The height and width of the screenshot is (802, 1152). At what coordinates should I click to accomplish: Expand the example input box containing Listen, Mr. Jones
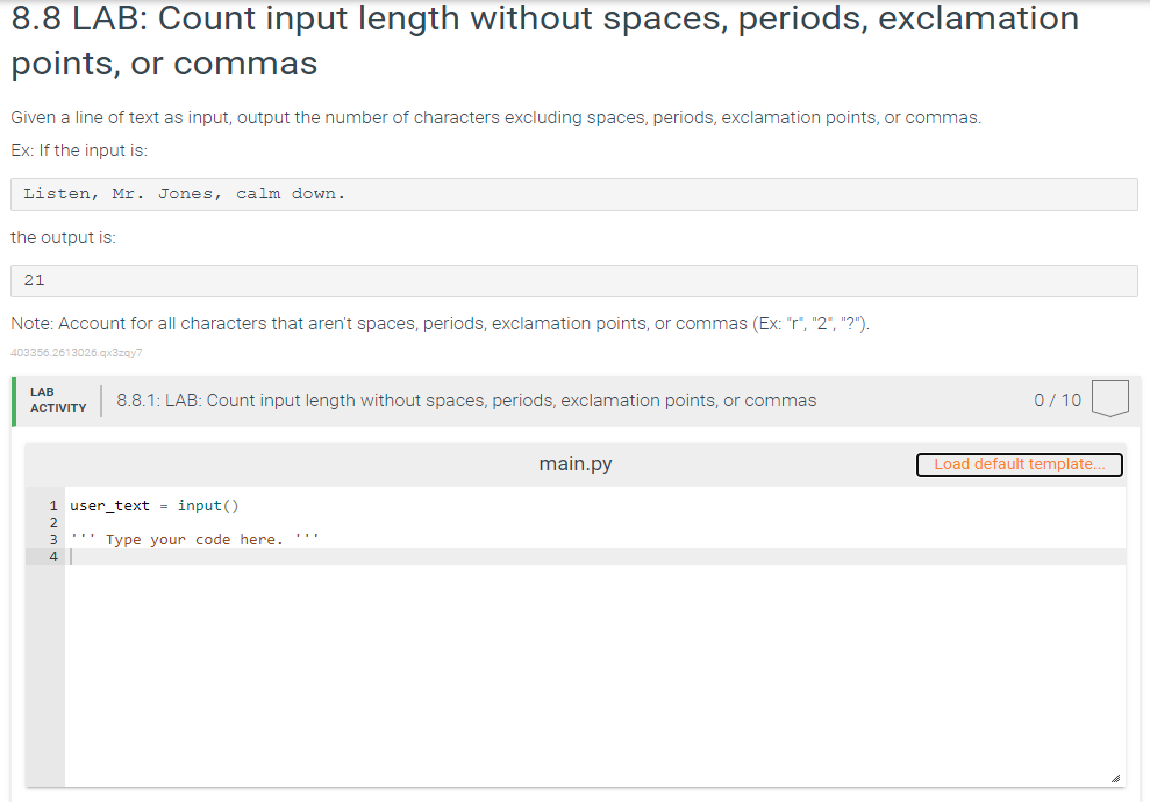coord(574,193)
